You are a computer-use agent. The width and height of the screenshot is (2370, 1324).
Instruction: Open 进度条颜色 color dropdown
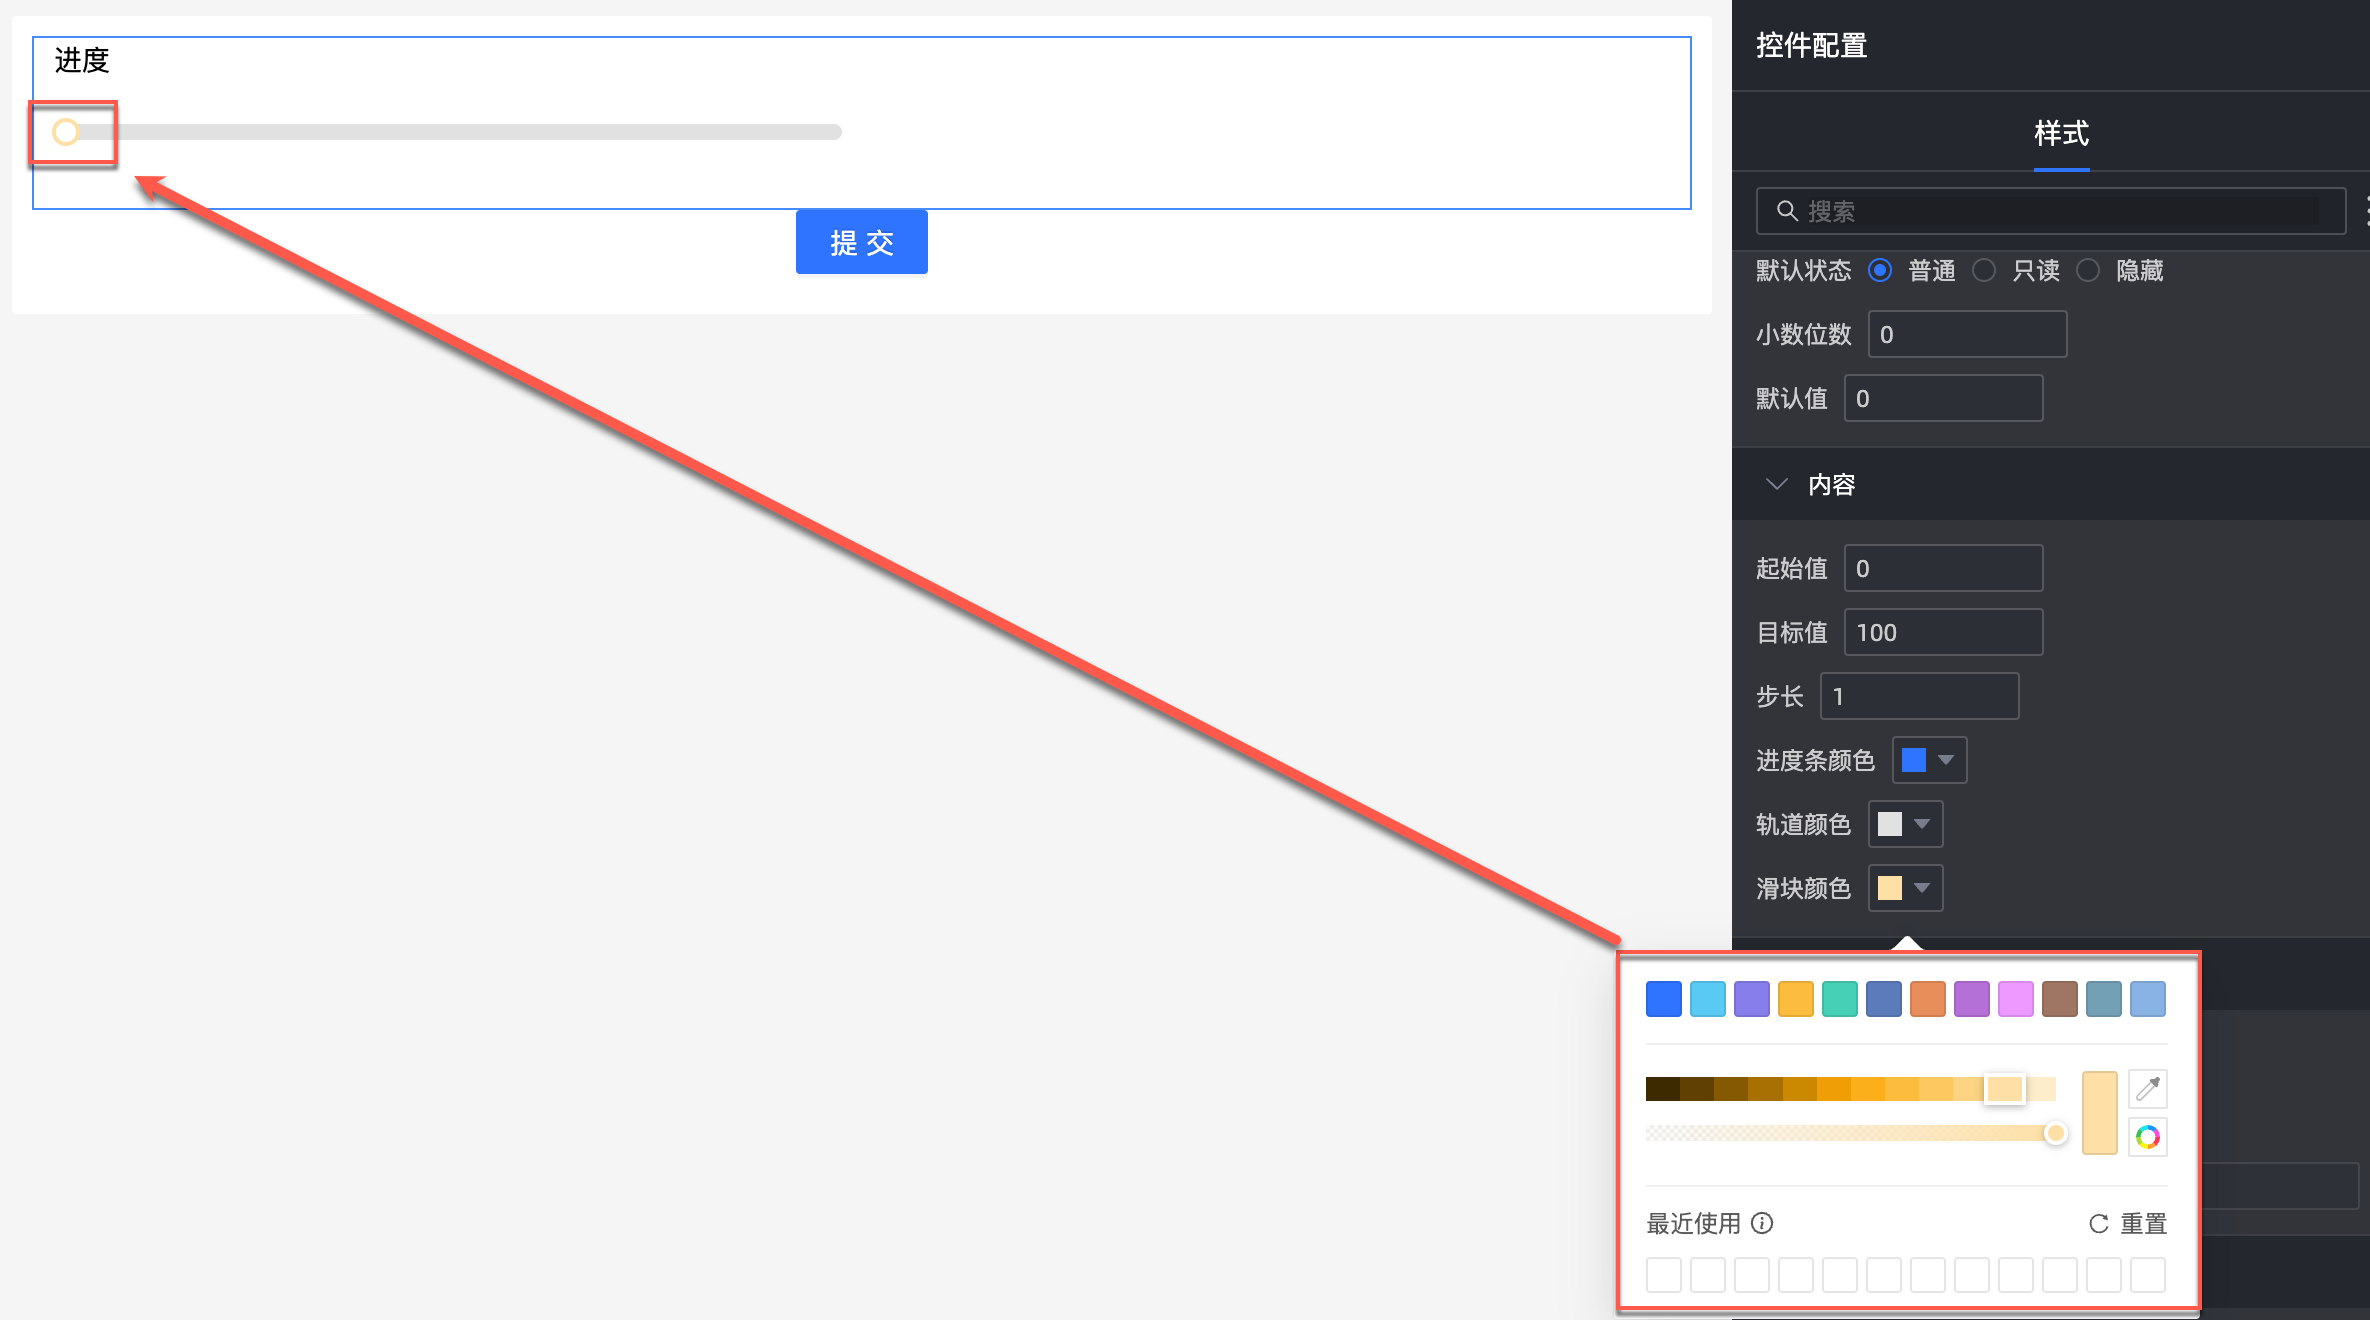tap(1929, 760)
